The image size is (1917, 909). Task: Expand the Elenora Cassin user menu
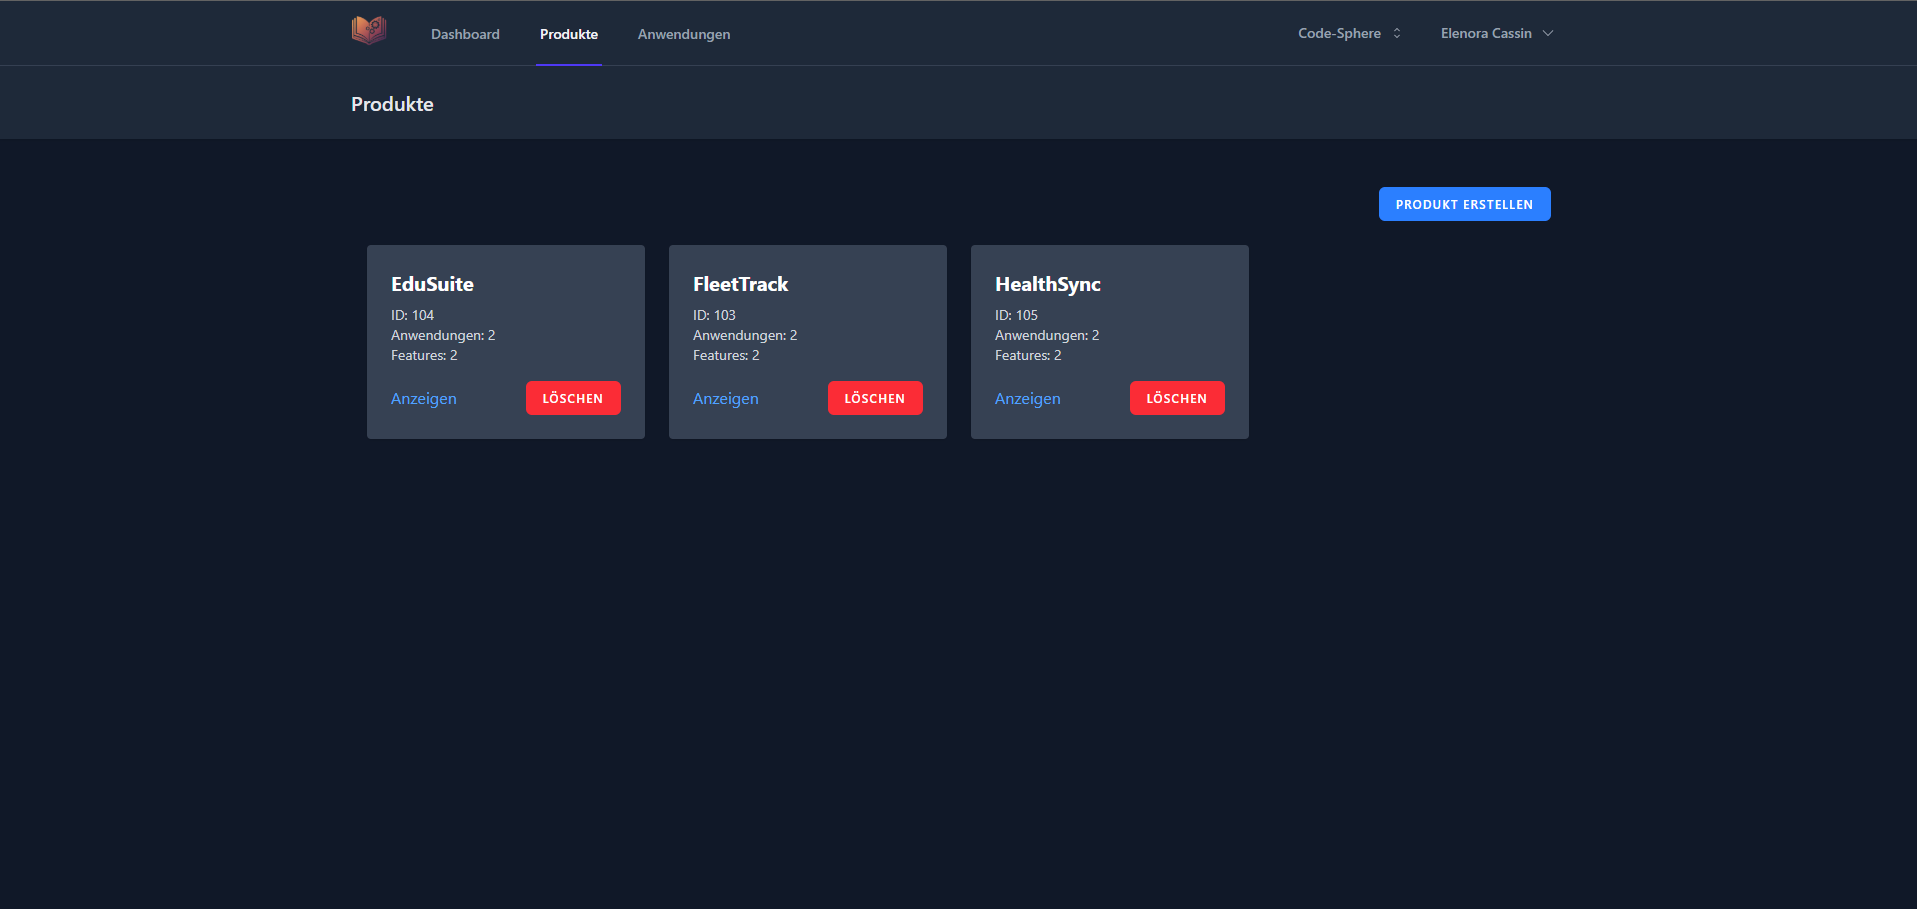(x=1497, y=33)
